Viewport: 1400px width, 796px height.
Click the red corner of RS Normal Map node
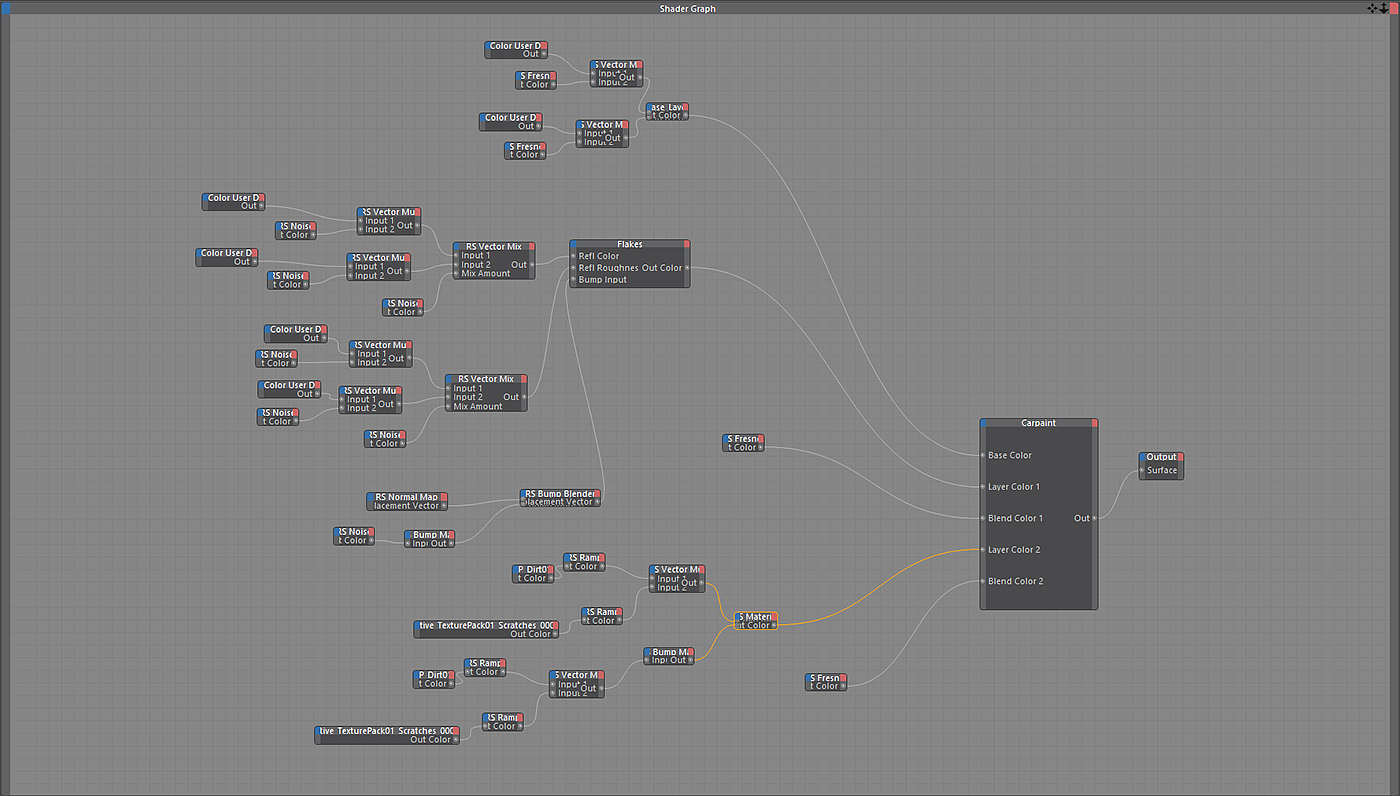[443, 497]
